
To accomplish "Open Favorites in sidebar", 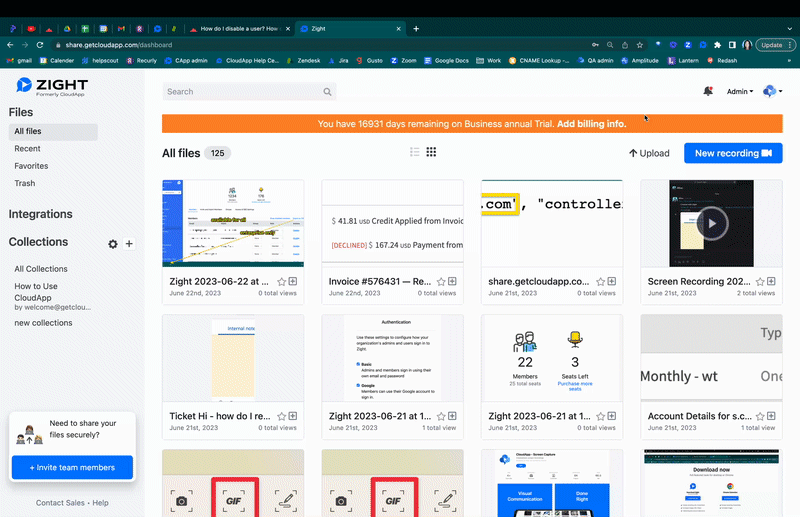I will pos(31,166).
